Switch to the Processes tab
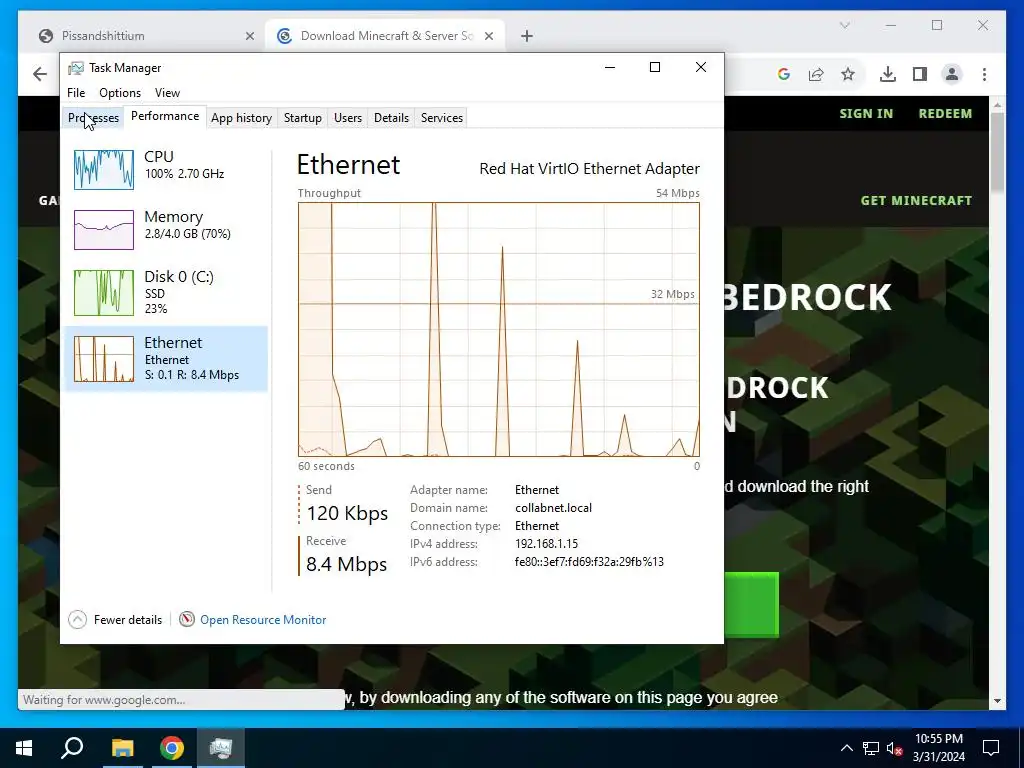Screen dimensions: 1024x768 [93, 118]
